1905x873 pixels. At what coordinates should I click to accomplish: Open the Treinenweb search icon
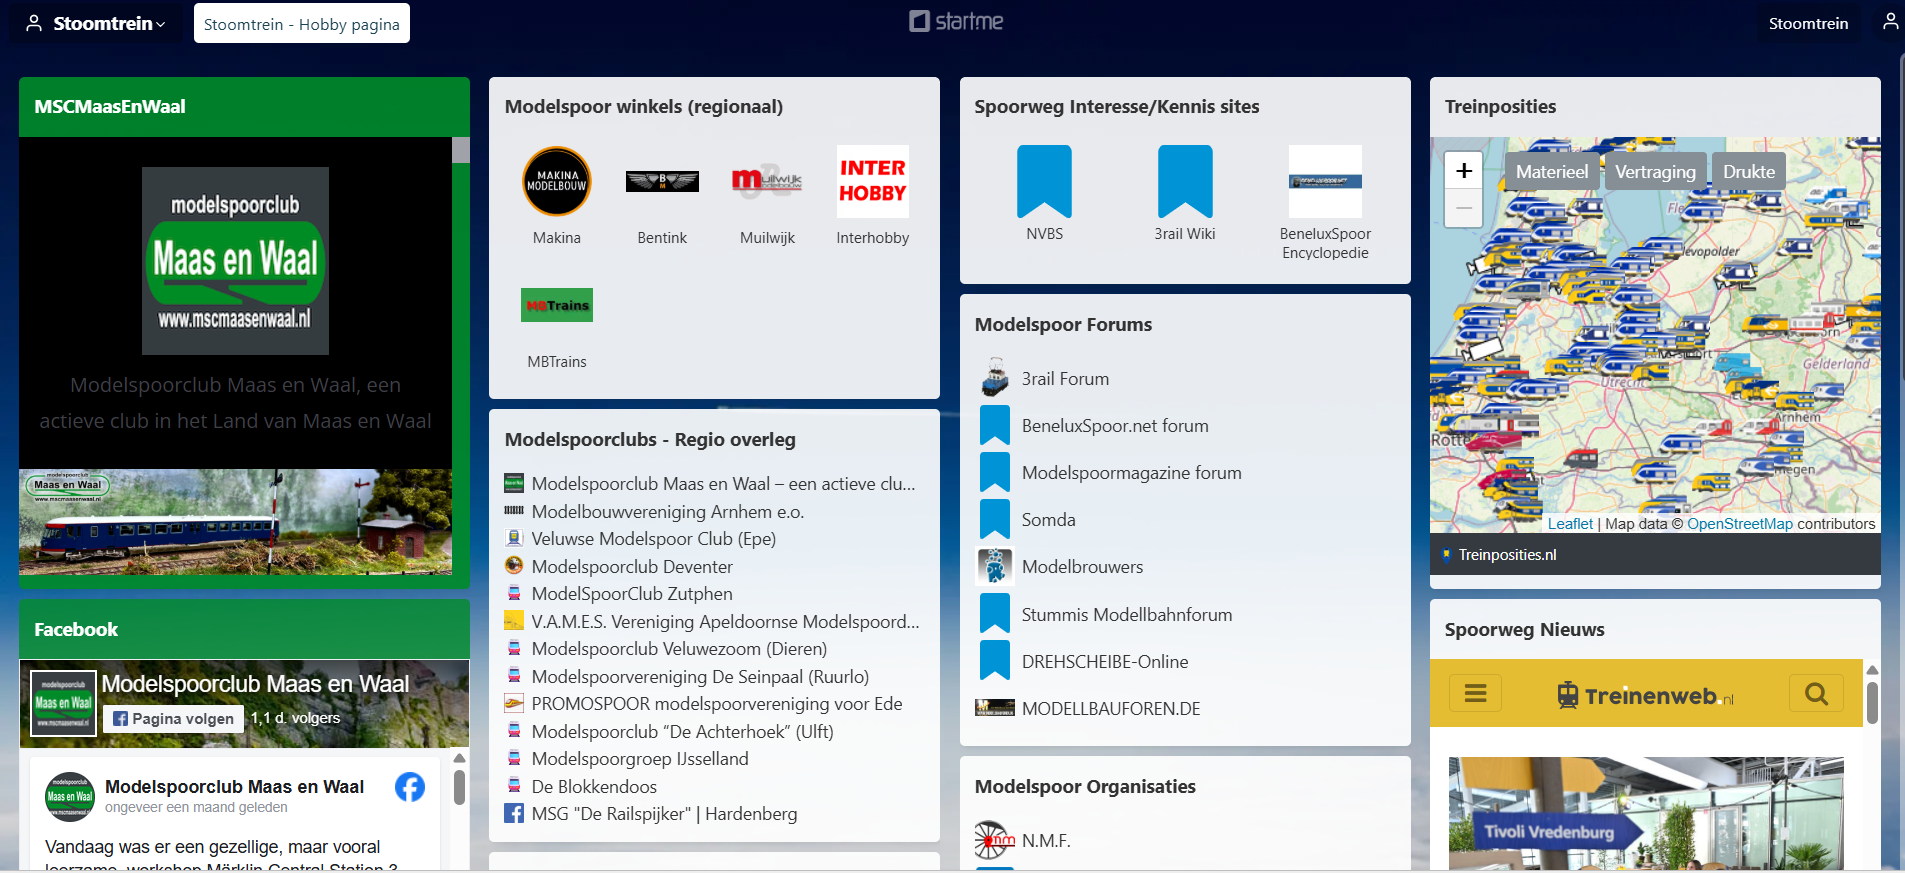pos(1816,693)
